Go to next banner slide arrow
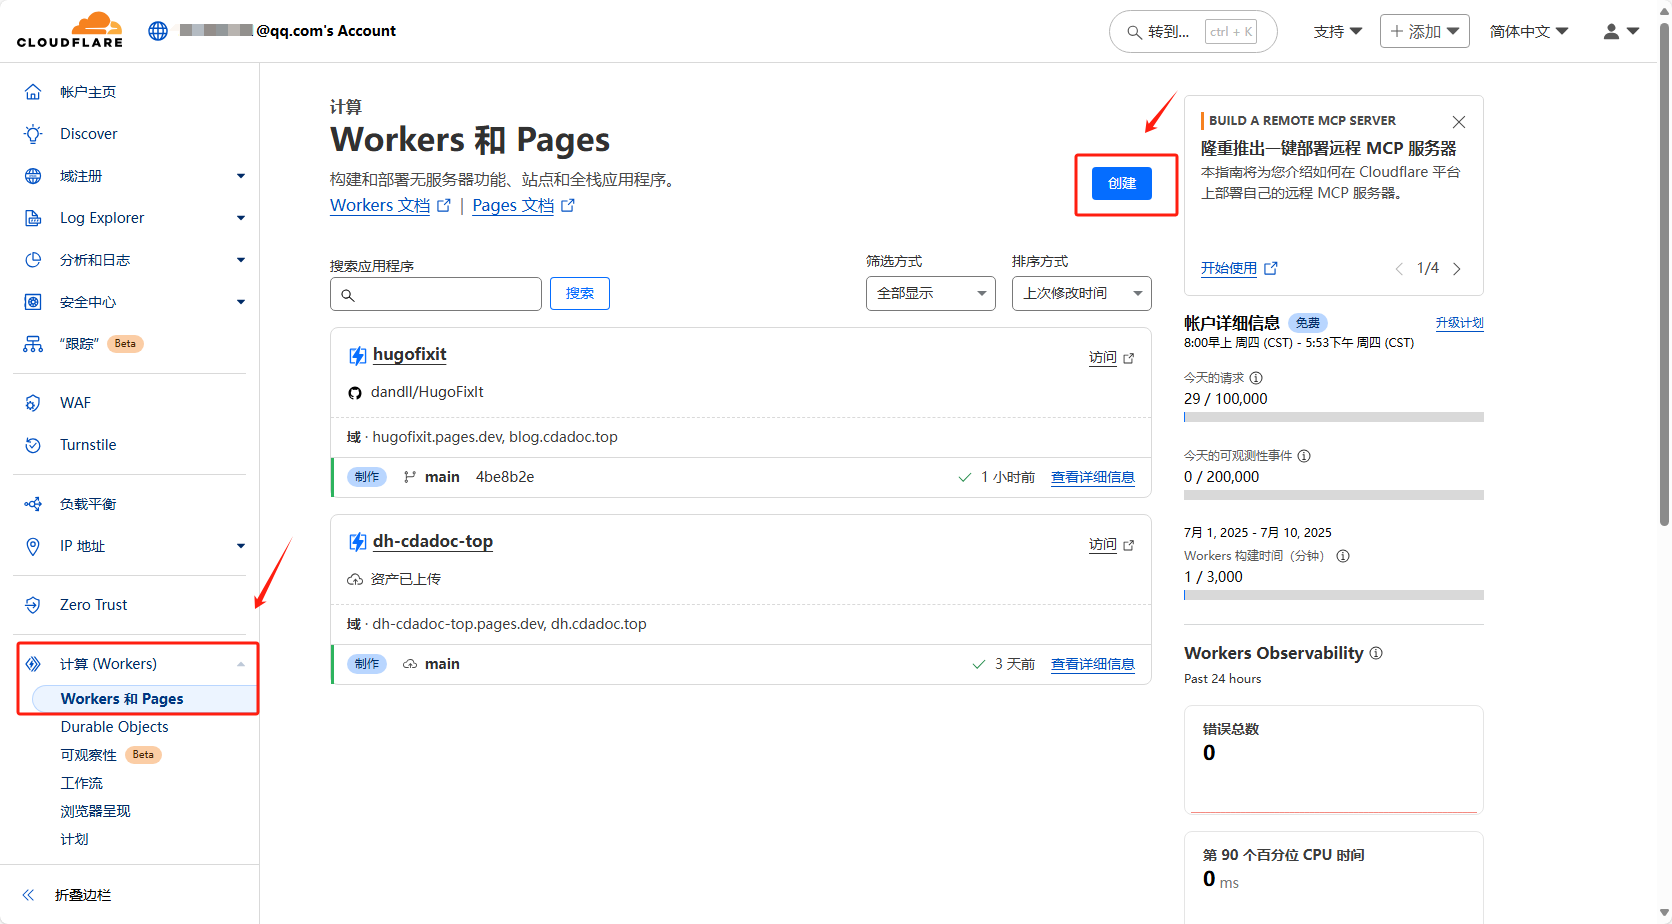The height and width of the screenshot is (924, 1672). tap(1457, 269)
